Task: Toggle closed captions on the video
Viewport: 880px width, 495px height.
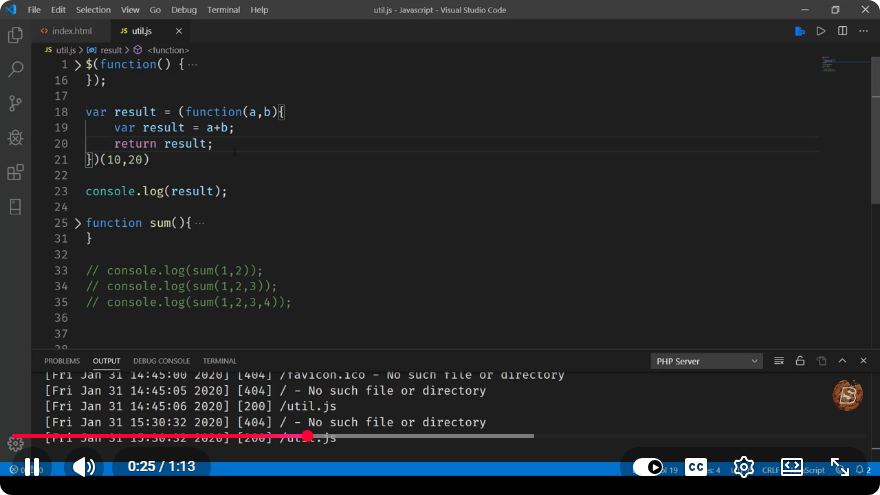Action: (696, 467)
